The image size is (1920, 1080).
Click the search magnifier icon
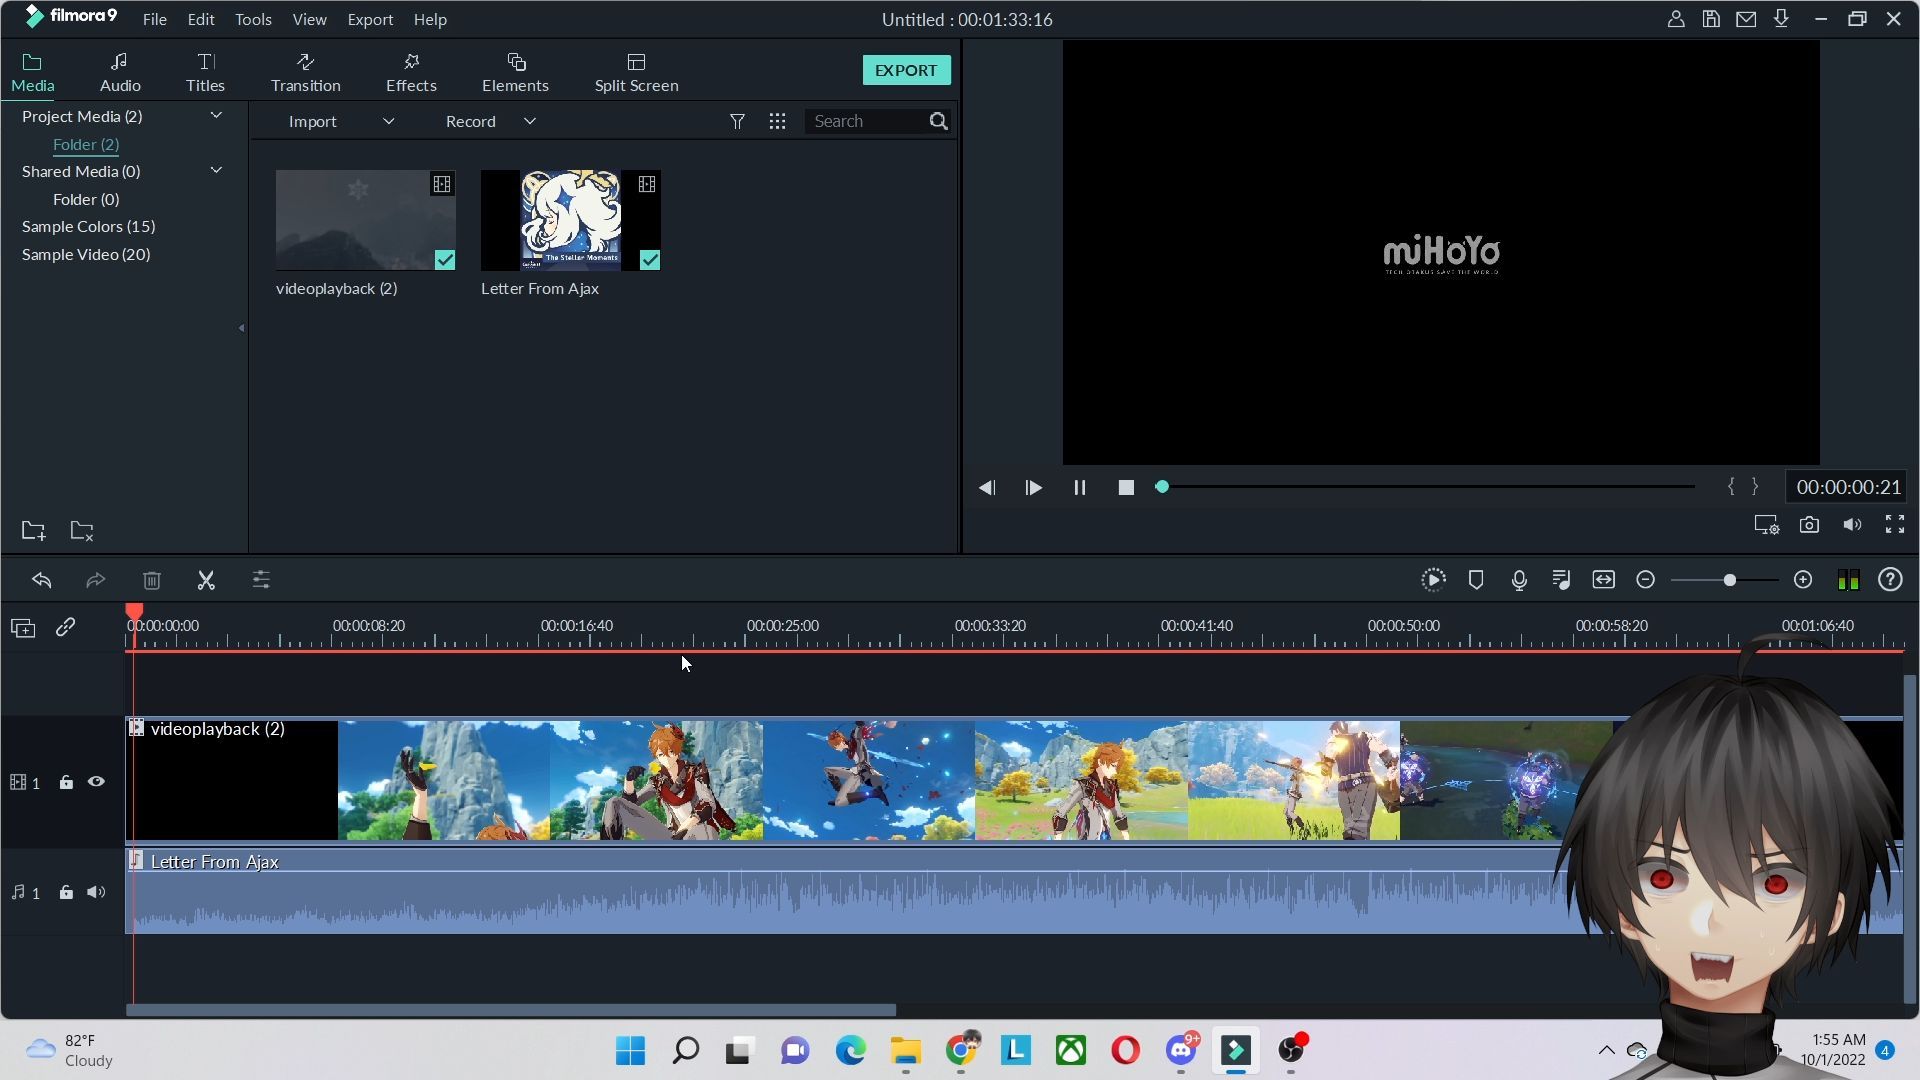(x=938, y=121)
